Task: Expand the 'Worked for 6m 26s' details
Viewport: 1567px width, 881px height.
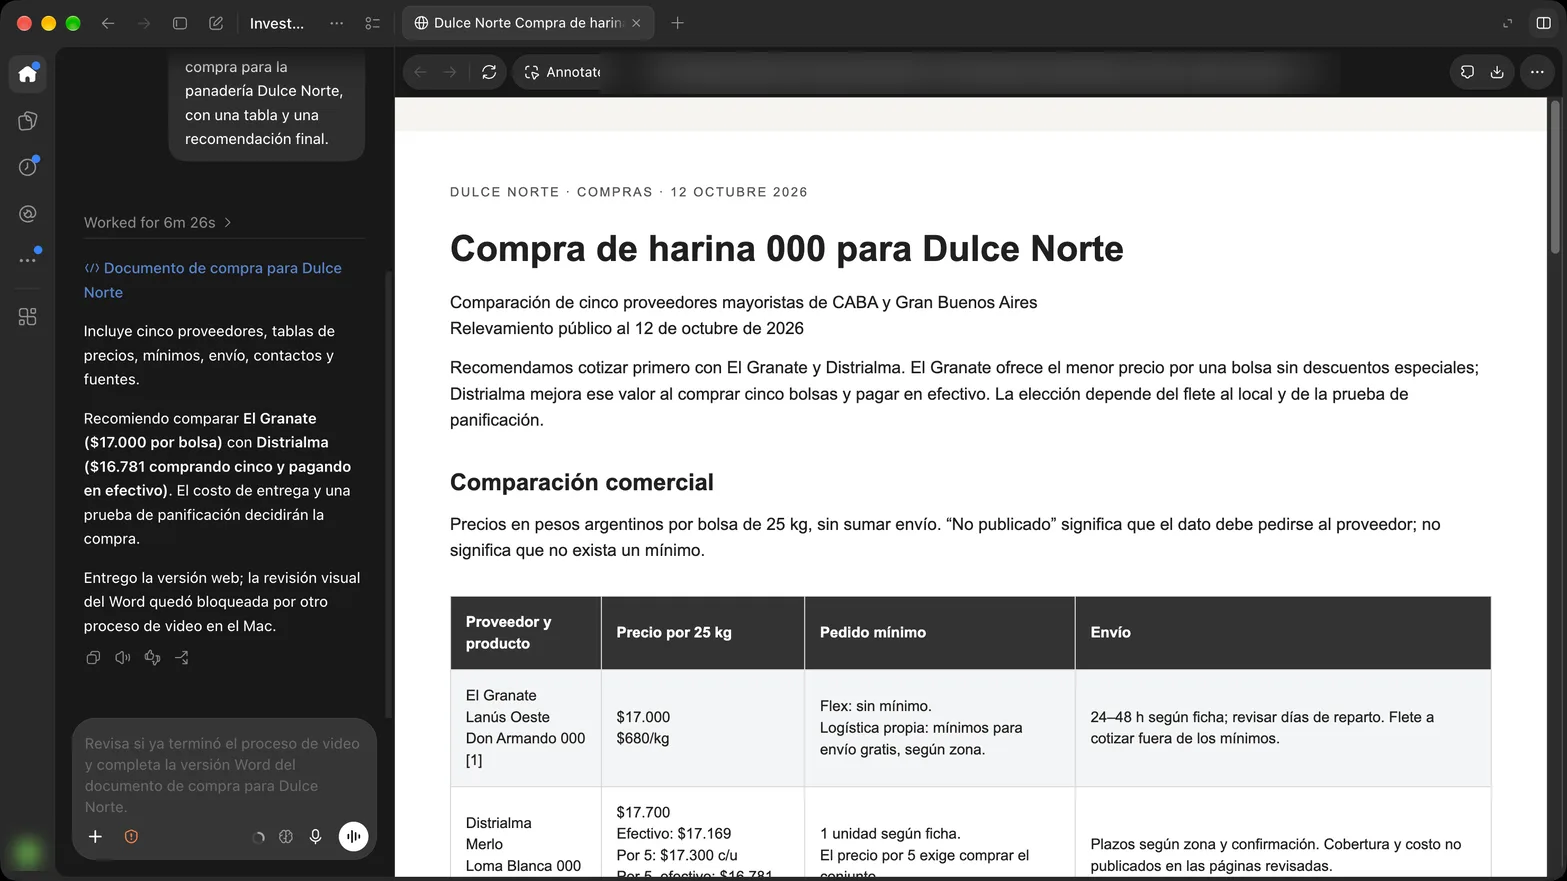Action: click(158, 223)
